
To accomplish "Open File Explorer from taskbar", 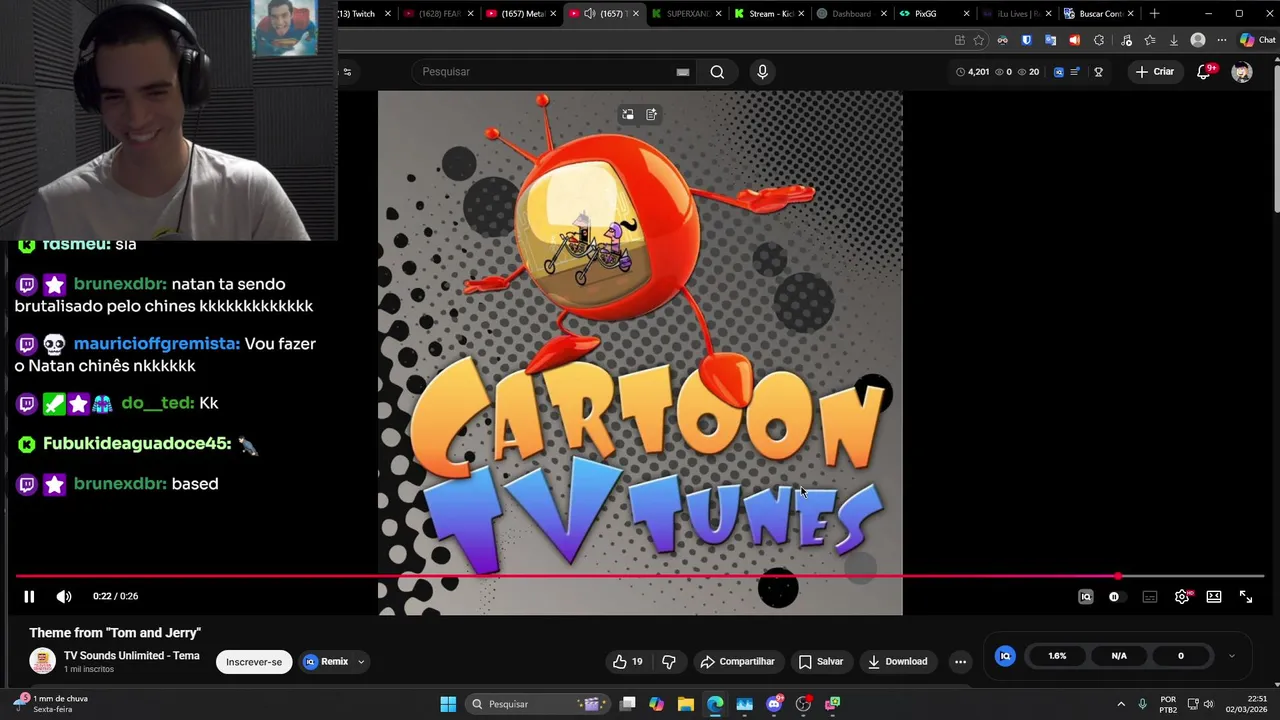I will tap(686, 704).
